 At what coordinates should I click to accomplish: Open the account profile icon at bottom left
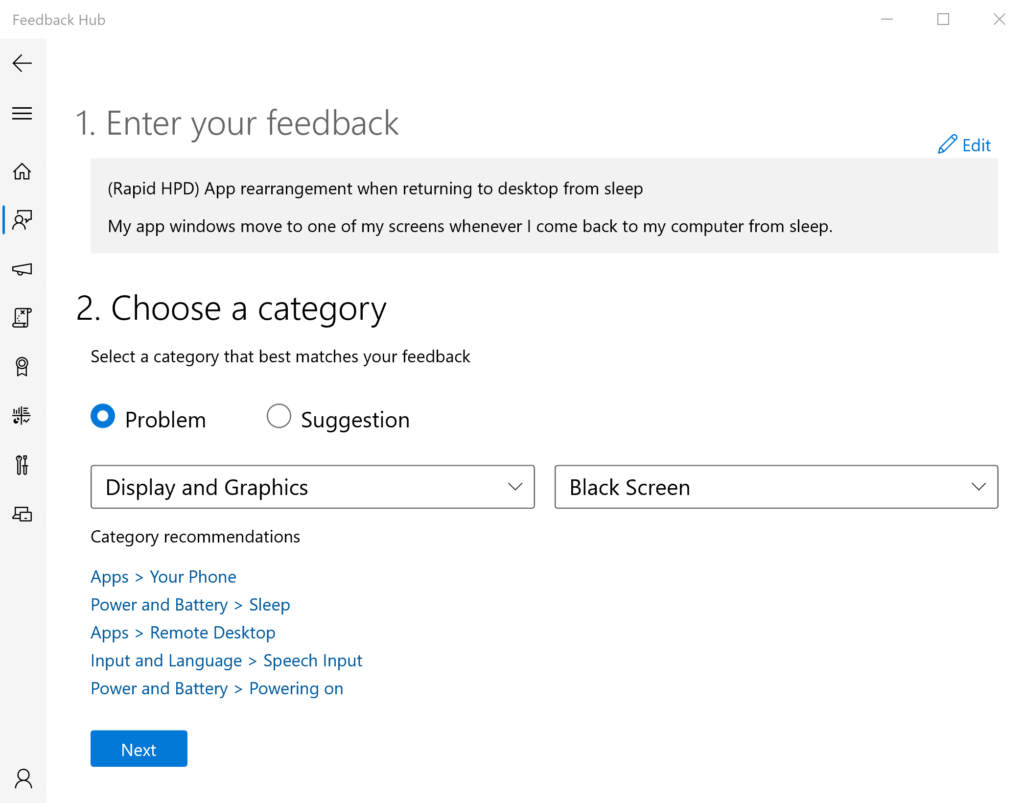22,778
